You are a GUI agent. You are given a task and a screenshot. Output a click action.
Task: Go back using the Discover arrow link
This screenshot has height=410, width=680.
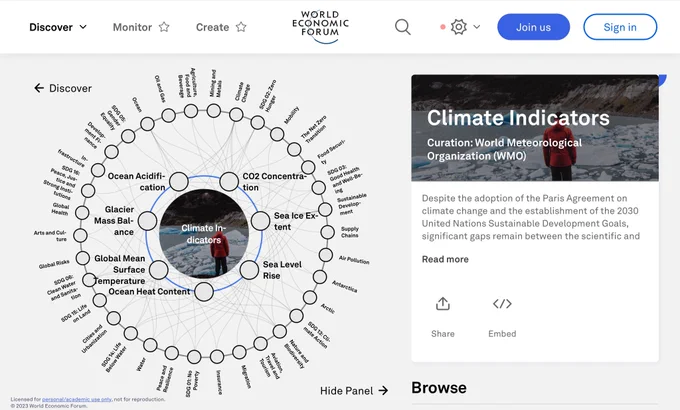[x=63, y=88]
